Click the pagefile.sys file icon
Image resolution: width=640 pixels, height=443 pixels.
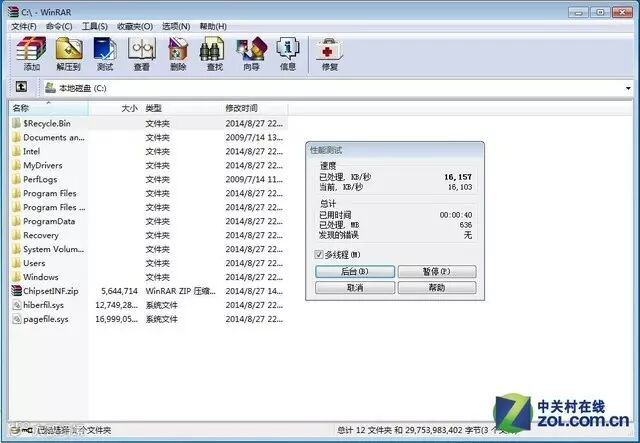pos(17,319)
